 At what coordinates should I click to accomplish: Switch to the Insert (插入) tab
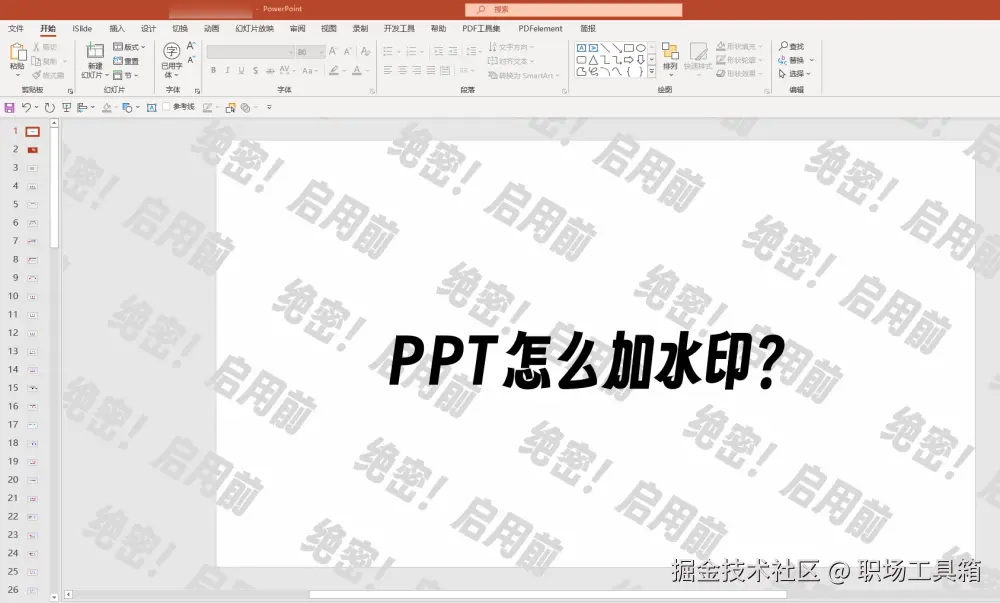117,29
